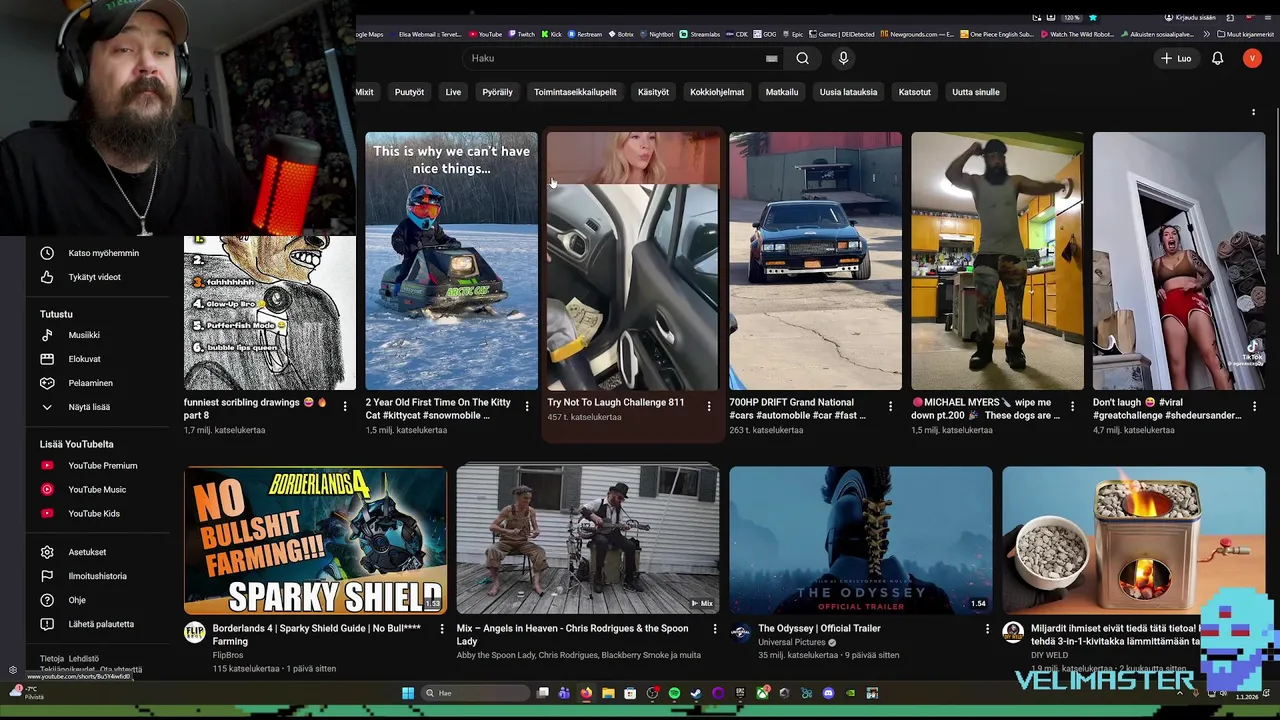
Task: Select the Pyöräily filter chip
Action: [x=497, y=92]
